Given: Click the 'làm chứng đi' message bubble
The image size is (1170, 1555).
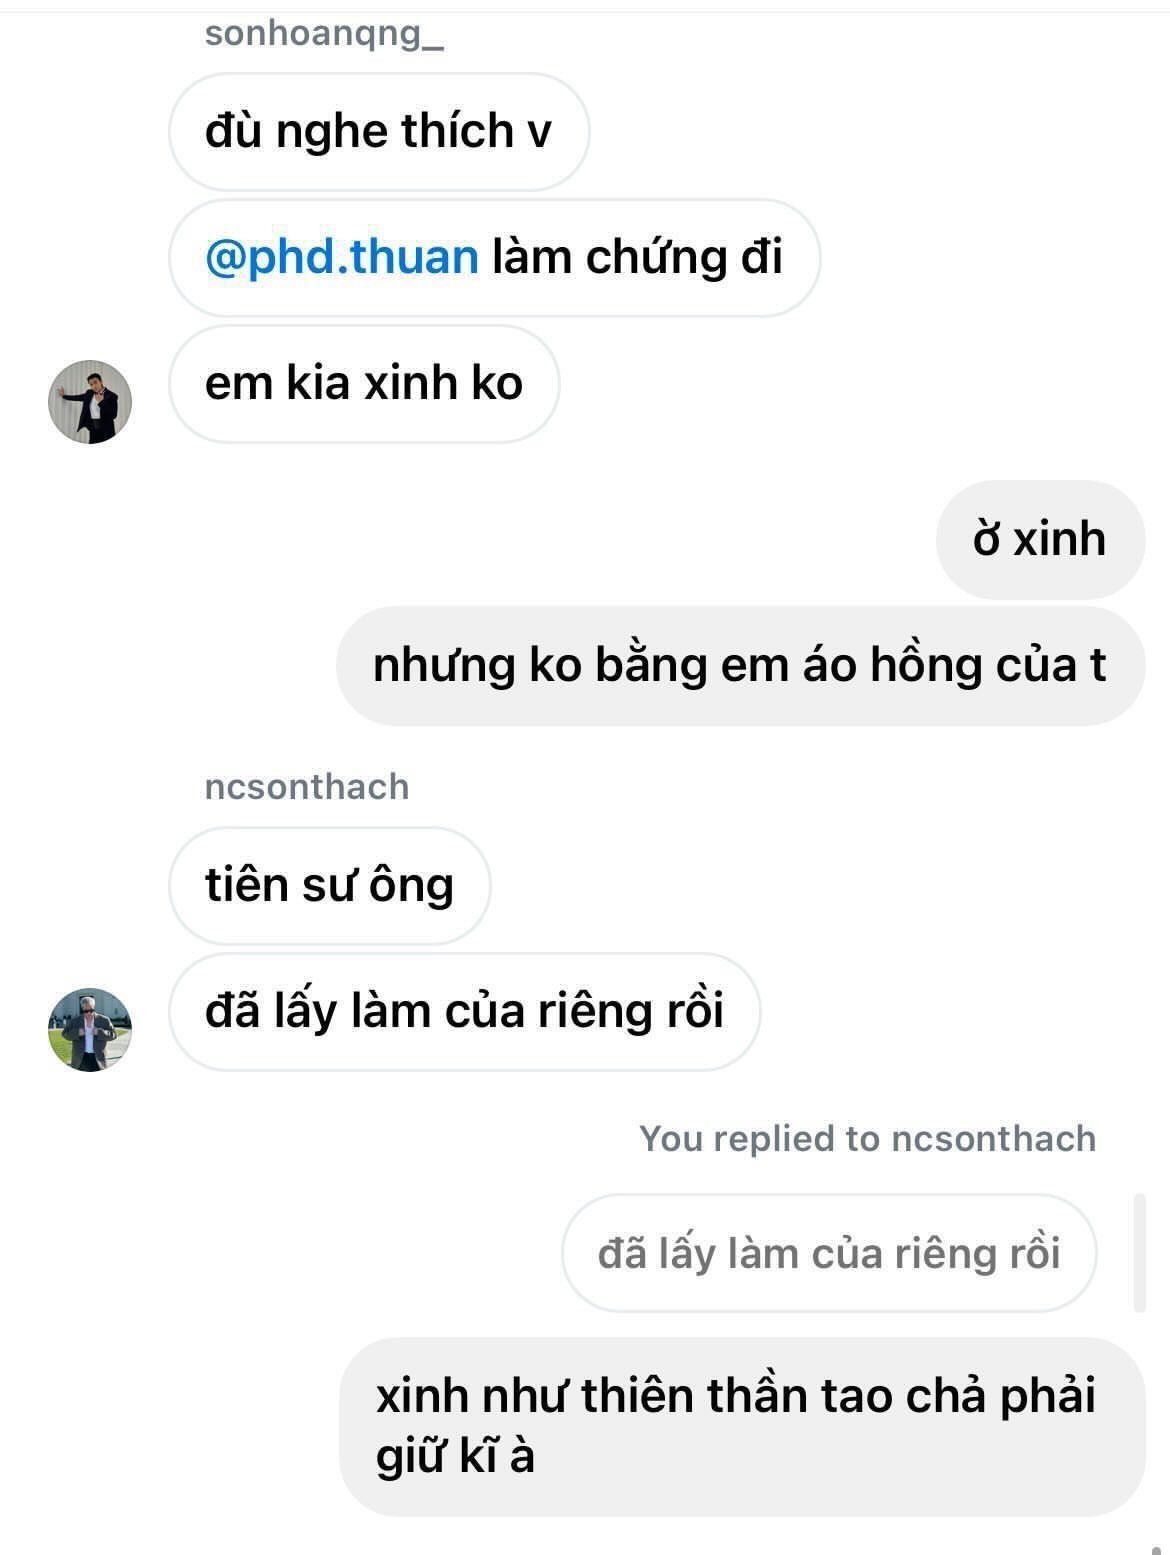Looking at the screenshot, I should click(495, 258).
